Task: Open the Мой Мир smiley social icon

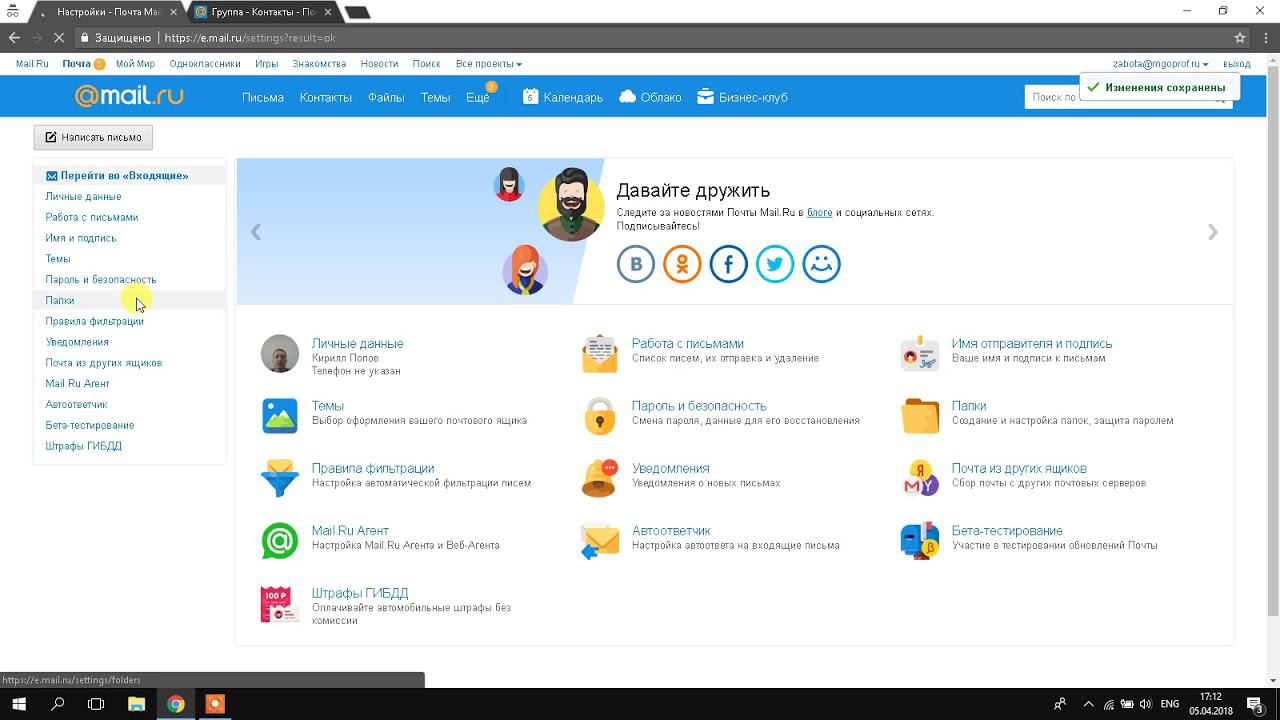Action: [x=822, y=264]
